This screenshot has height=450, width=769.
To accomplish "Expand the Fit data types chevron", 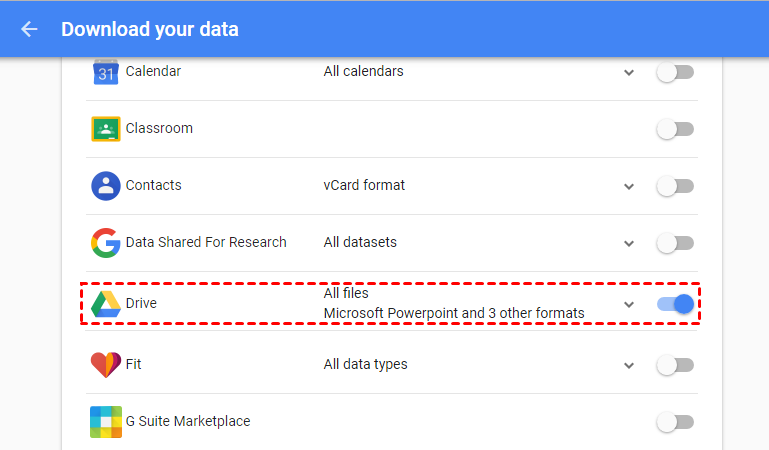I will (628, 366).
